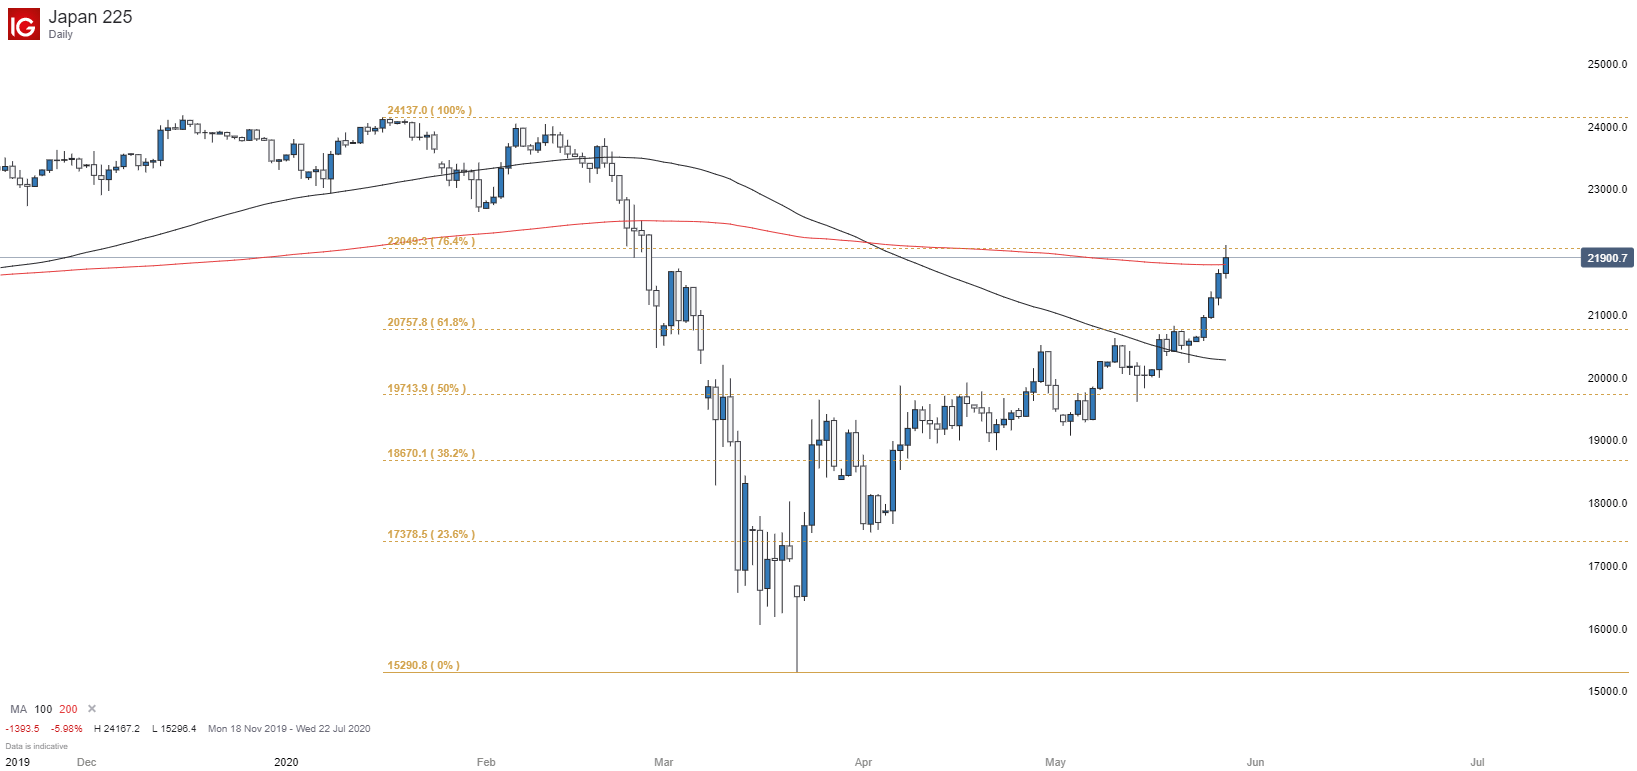Click the IG logo icon
Image resolution: width=1637 pixels, height=771 pixels.
click(x=23, y=24)
